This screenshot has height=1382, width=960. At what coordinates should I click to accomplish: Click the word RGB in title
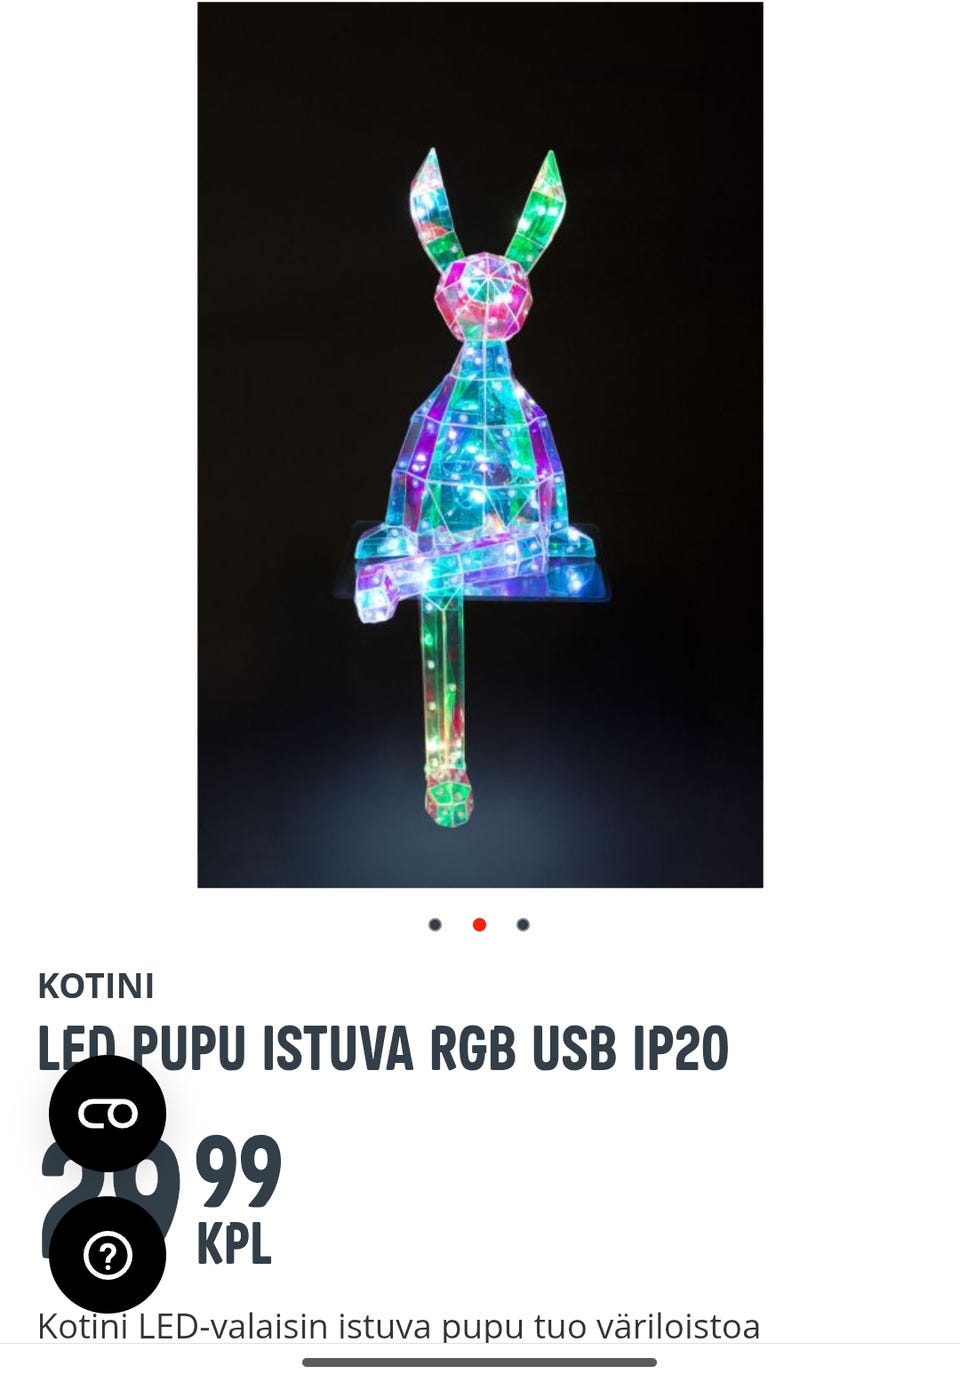click(473, 1048)
